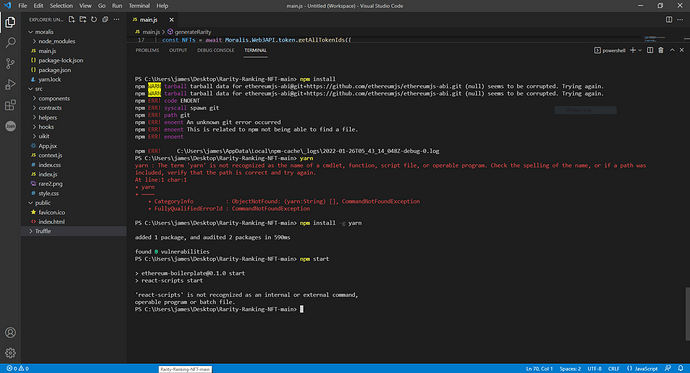Open package-lock.json file
The width and height of the screenshot is (690, 373).
pos(74,60)
